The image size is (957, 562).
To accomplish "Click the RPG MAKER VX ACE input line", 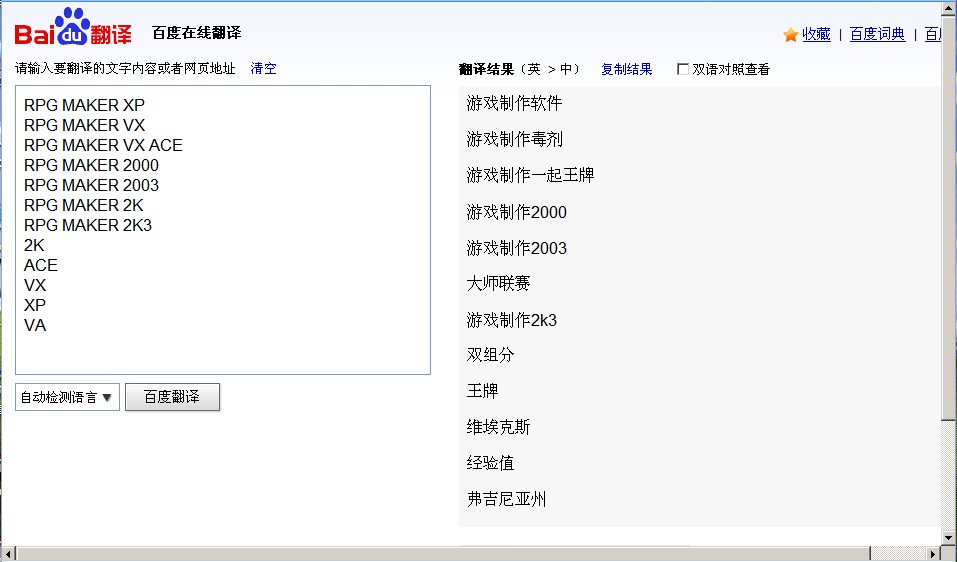I will tap(103, 145).
